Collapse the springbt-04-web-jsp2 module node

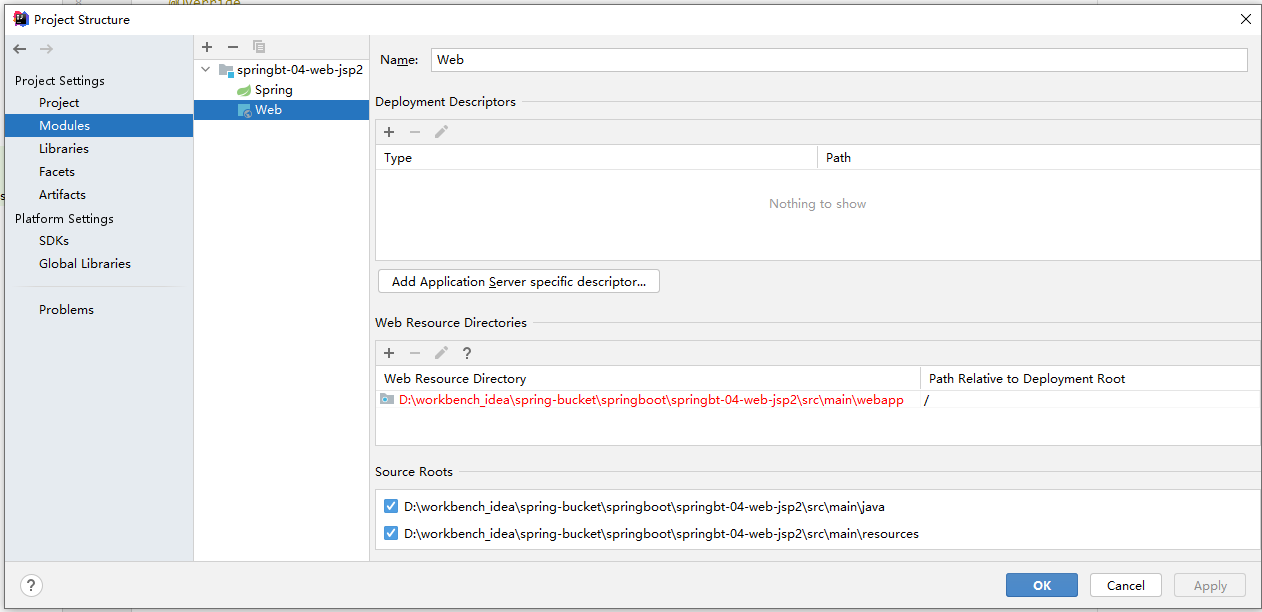pos(206,70)
